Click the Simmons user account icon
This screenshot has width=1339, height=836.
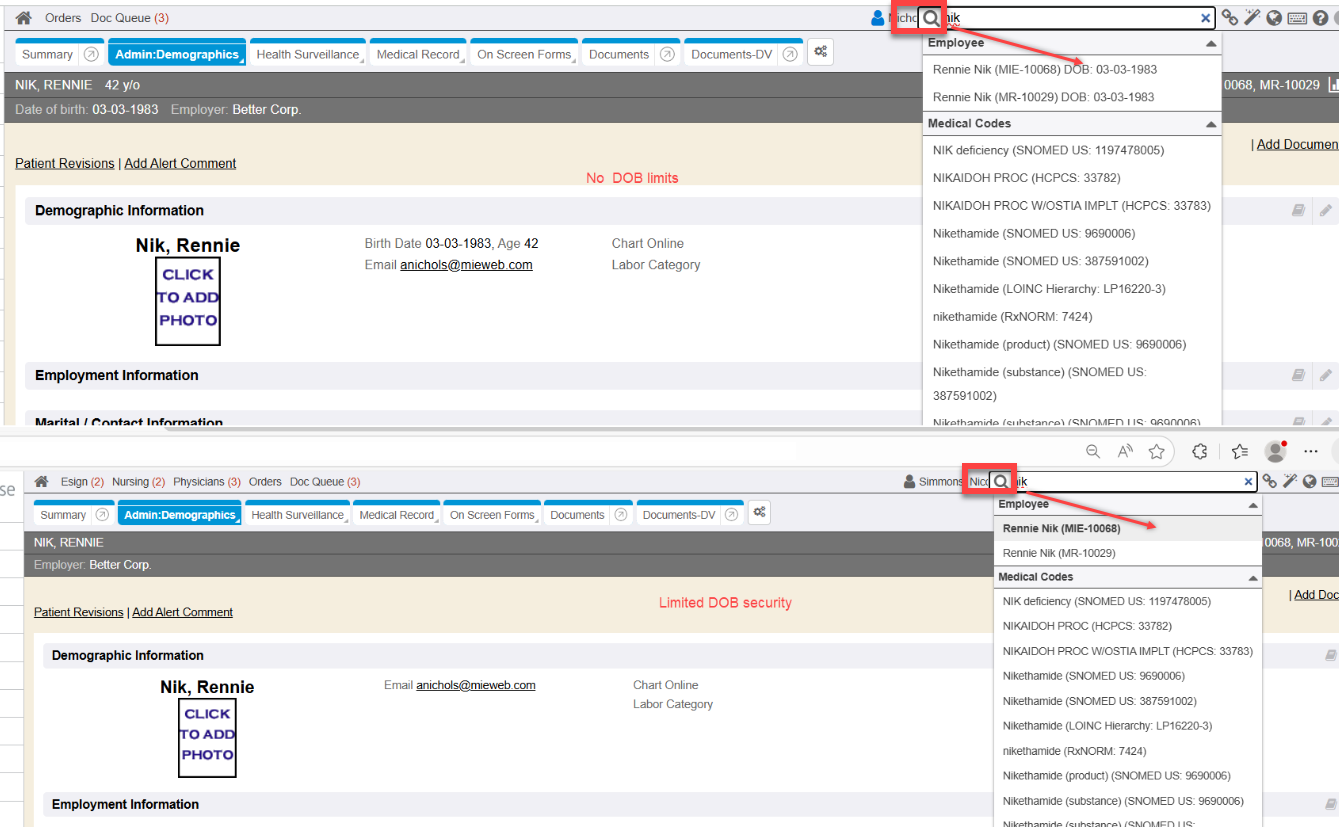coord(910,482)
